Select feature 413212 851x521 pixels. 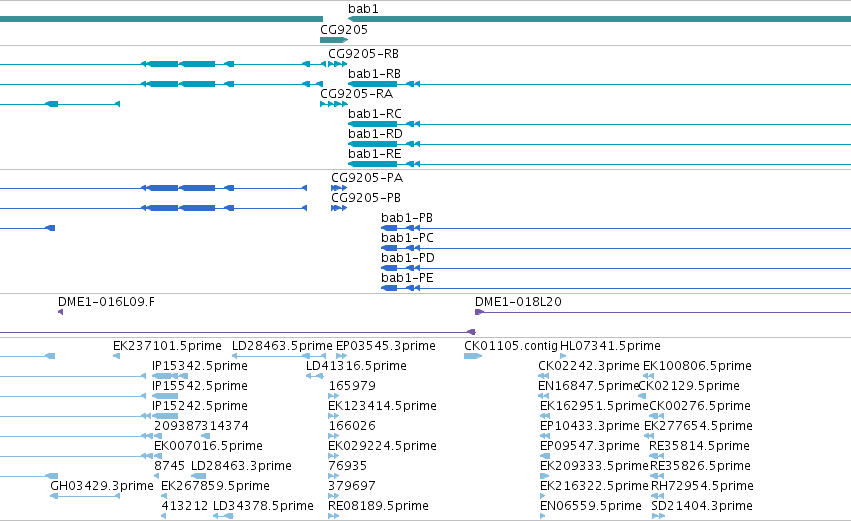(185, 507)
